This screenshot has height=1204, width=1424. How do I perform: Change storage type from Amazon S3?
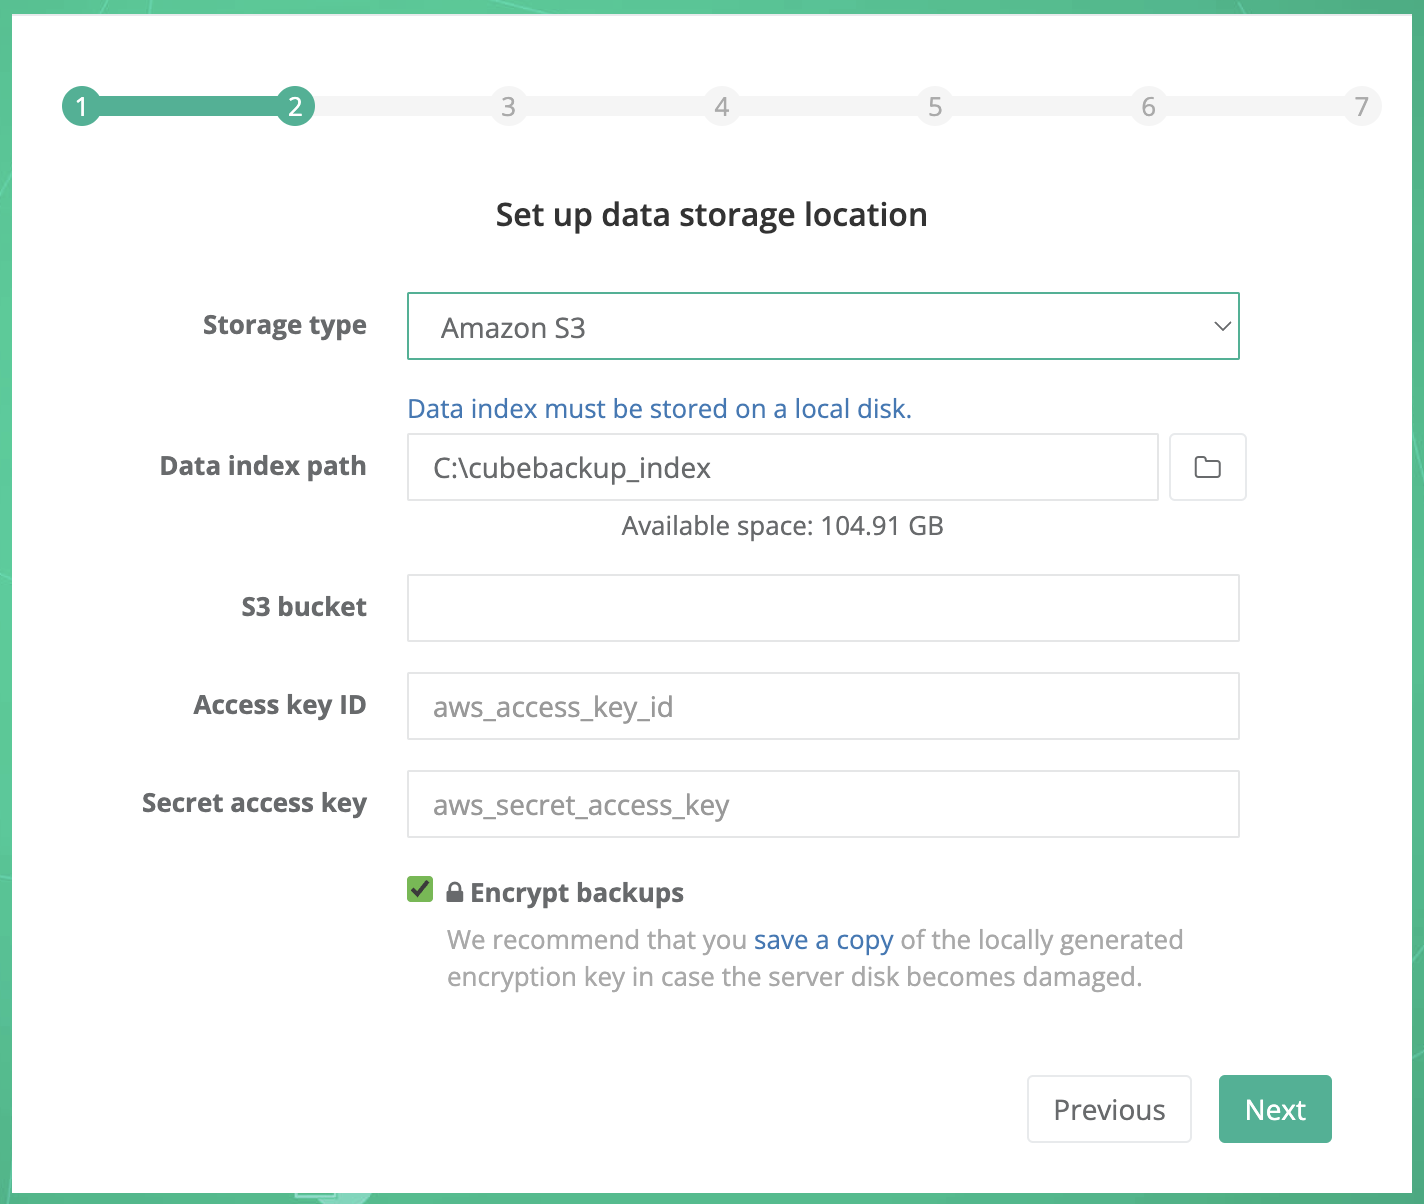[x=823, y=326]
